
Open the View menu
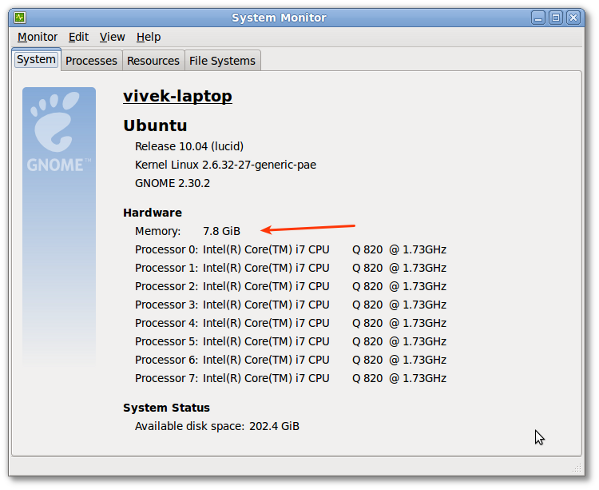pyautogui.click(x=112, y=37)
